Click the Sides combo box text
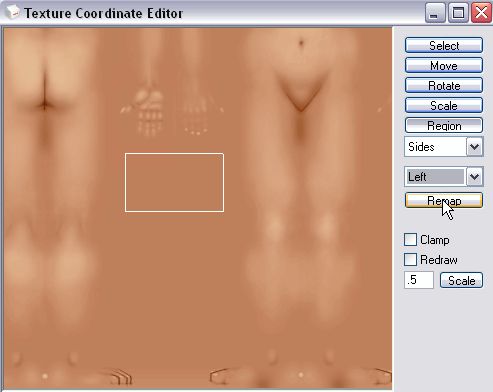The image size is (493, 392). pyautogui.click(x=421, y=147)
